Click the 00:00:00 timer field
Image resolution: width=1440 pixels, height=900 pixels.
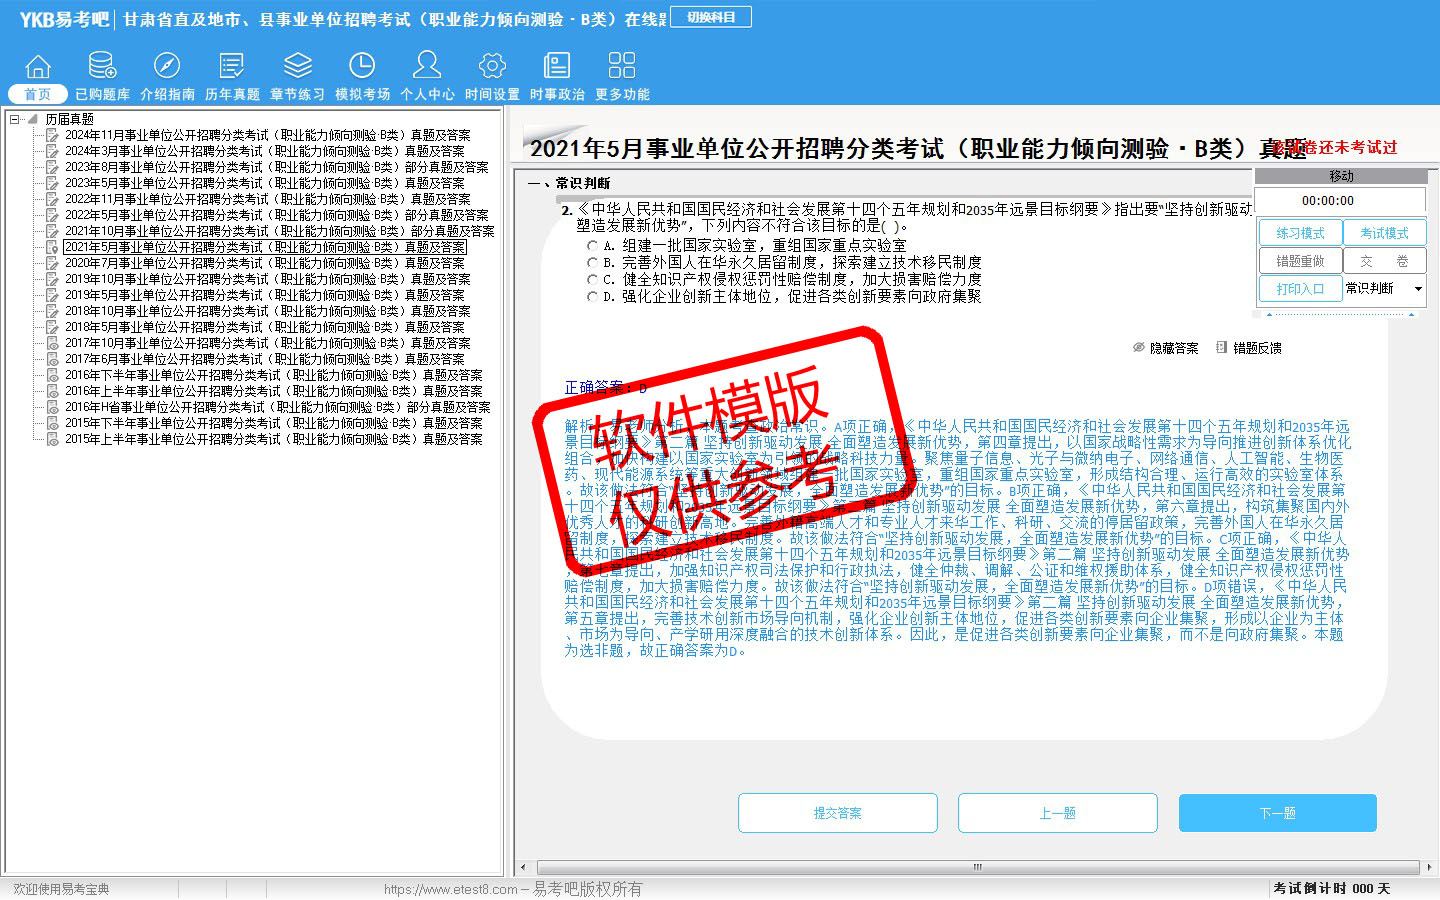click(1340, 200)
